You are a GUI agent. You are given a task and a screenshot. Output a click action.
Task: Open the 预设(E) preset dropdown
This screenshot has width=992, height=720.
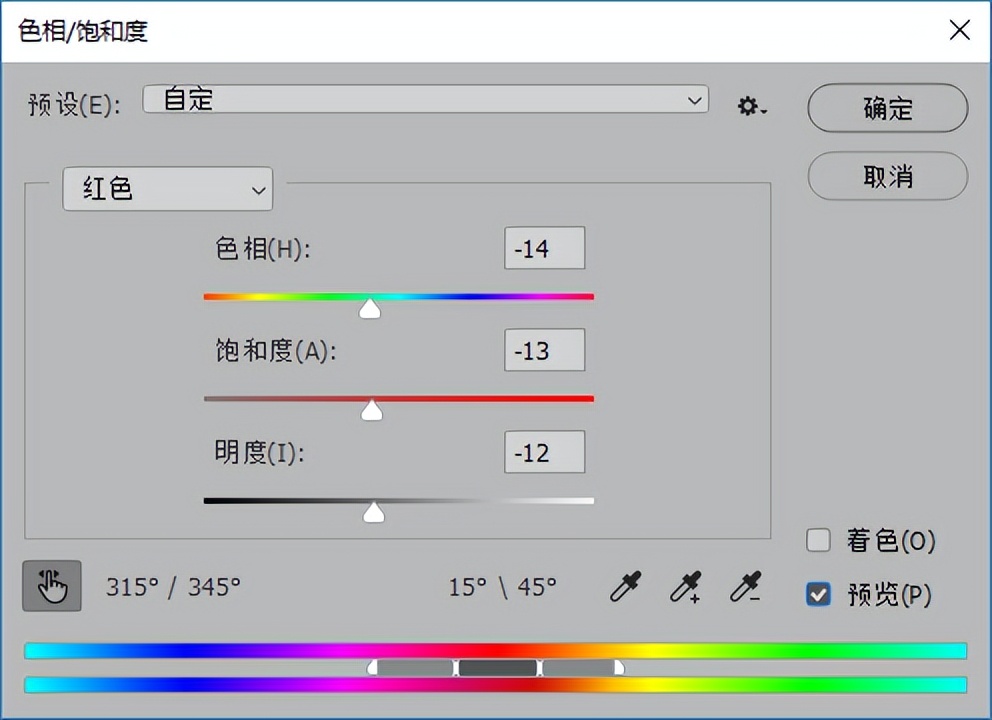(425, 100)
